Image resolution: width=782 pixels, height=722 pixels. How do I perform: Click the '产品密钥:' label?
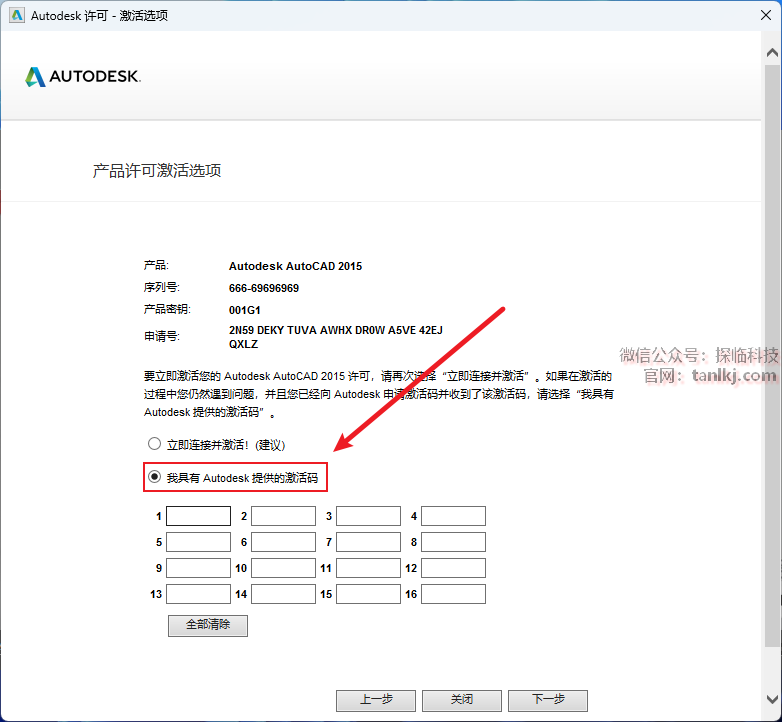(x=167, y=309)
